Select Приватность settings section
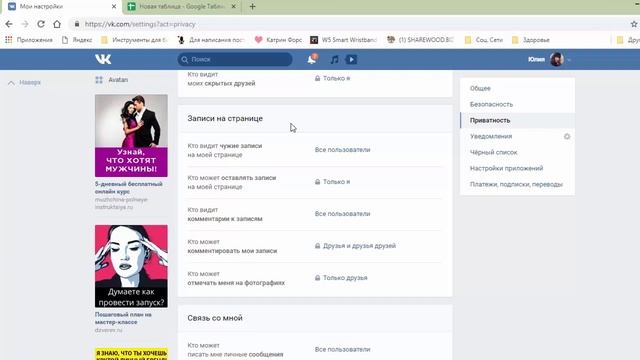Screen dimensions: 640x360 [517, 120]
